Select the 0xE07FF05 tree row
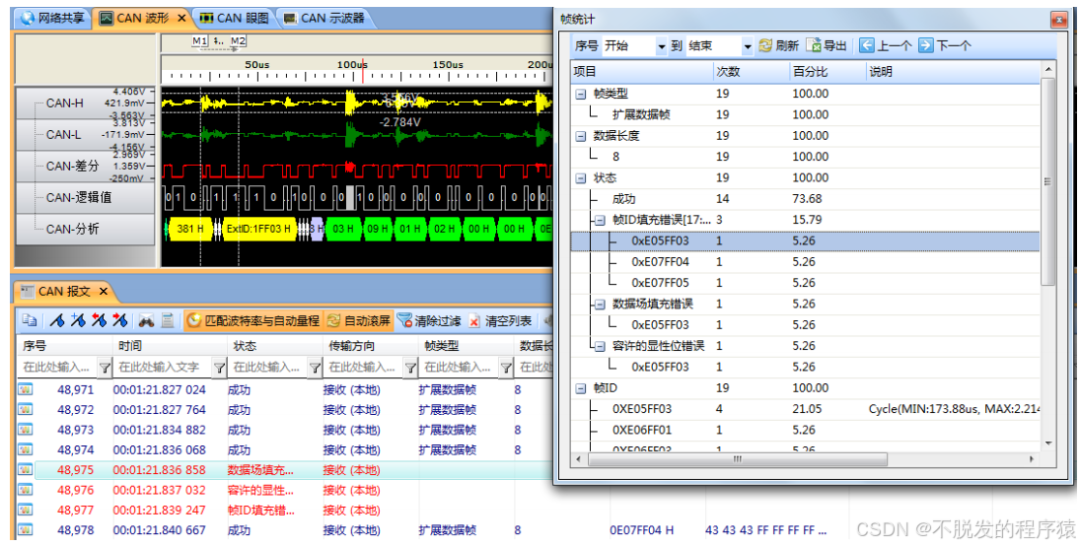This screenshot has width=1080, height=546. click(x=806, y=282)
